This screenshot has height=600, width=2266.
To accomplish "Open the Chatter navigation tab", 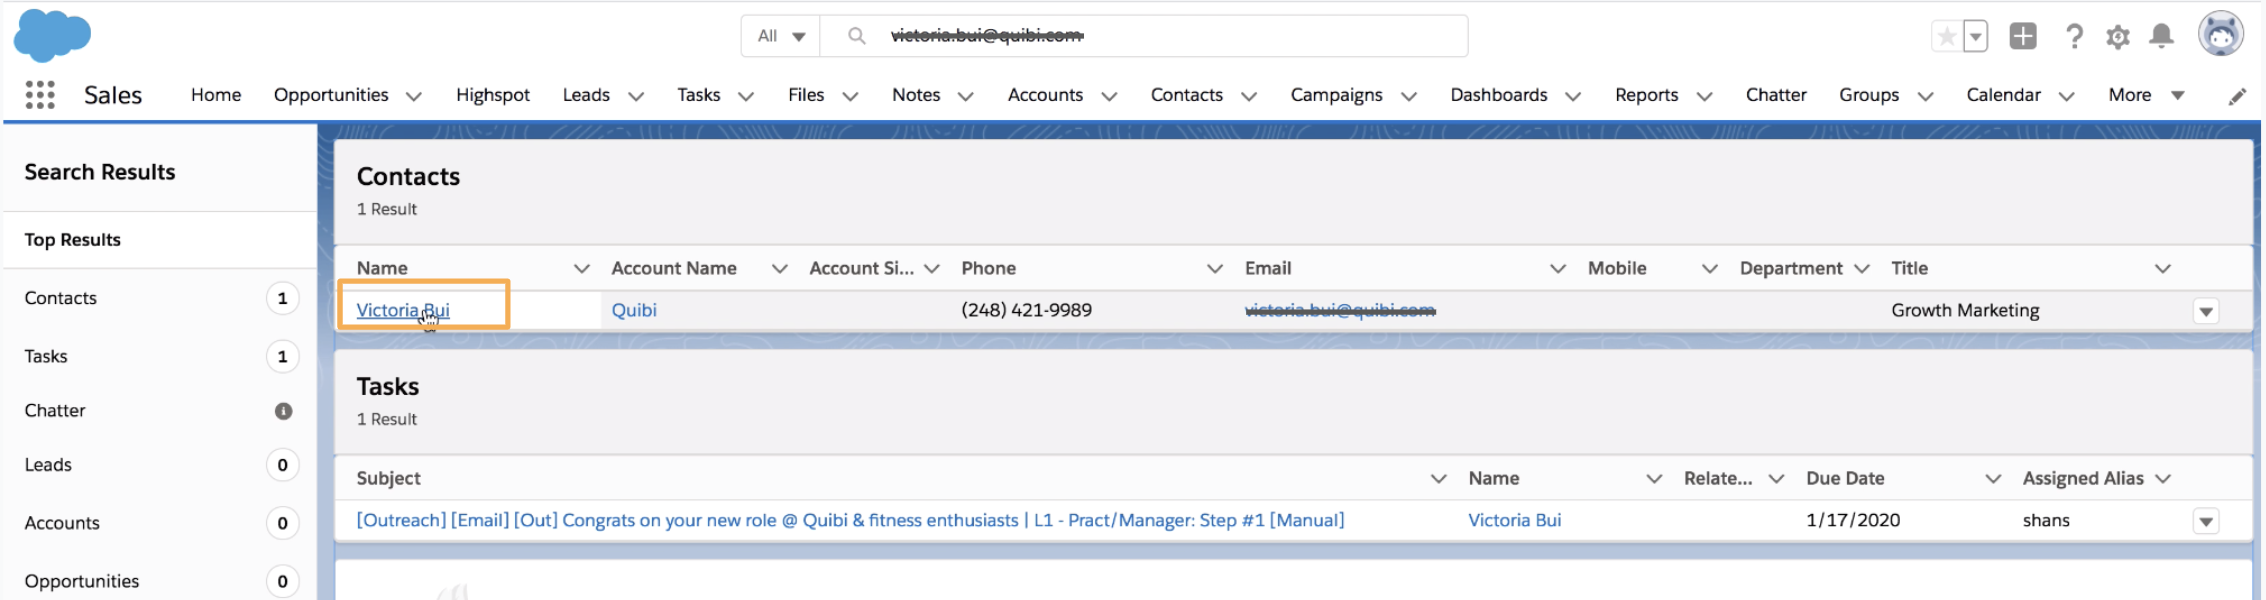I will (1776, 95).
